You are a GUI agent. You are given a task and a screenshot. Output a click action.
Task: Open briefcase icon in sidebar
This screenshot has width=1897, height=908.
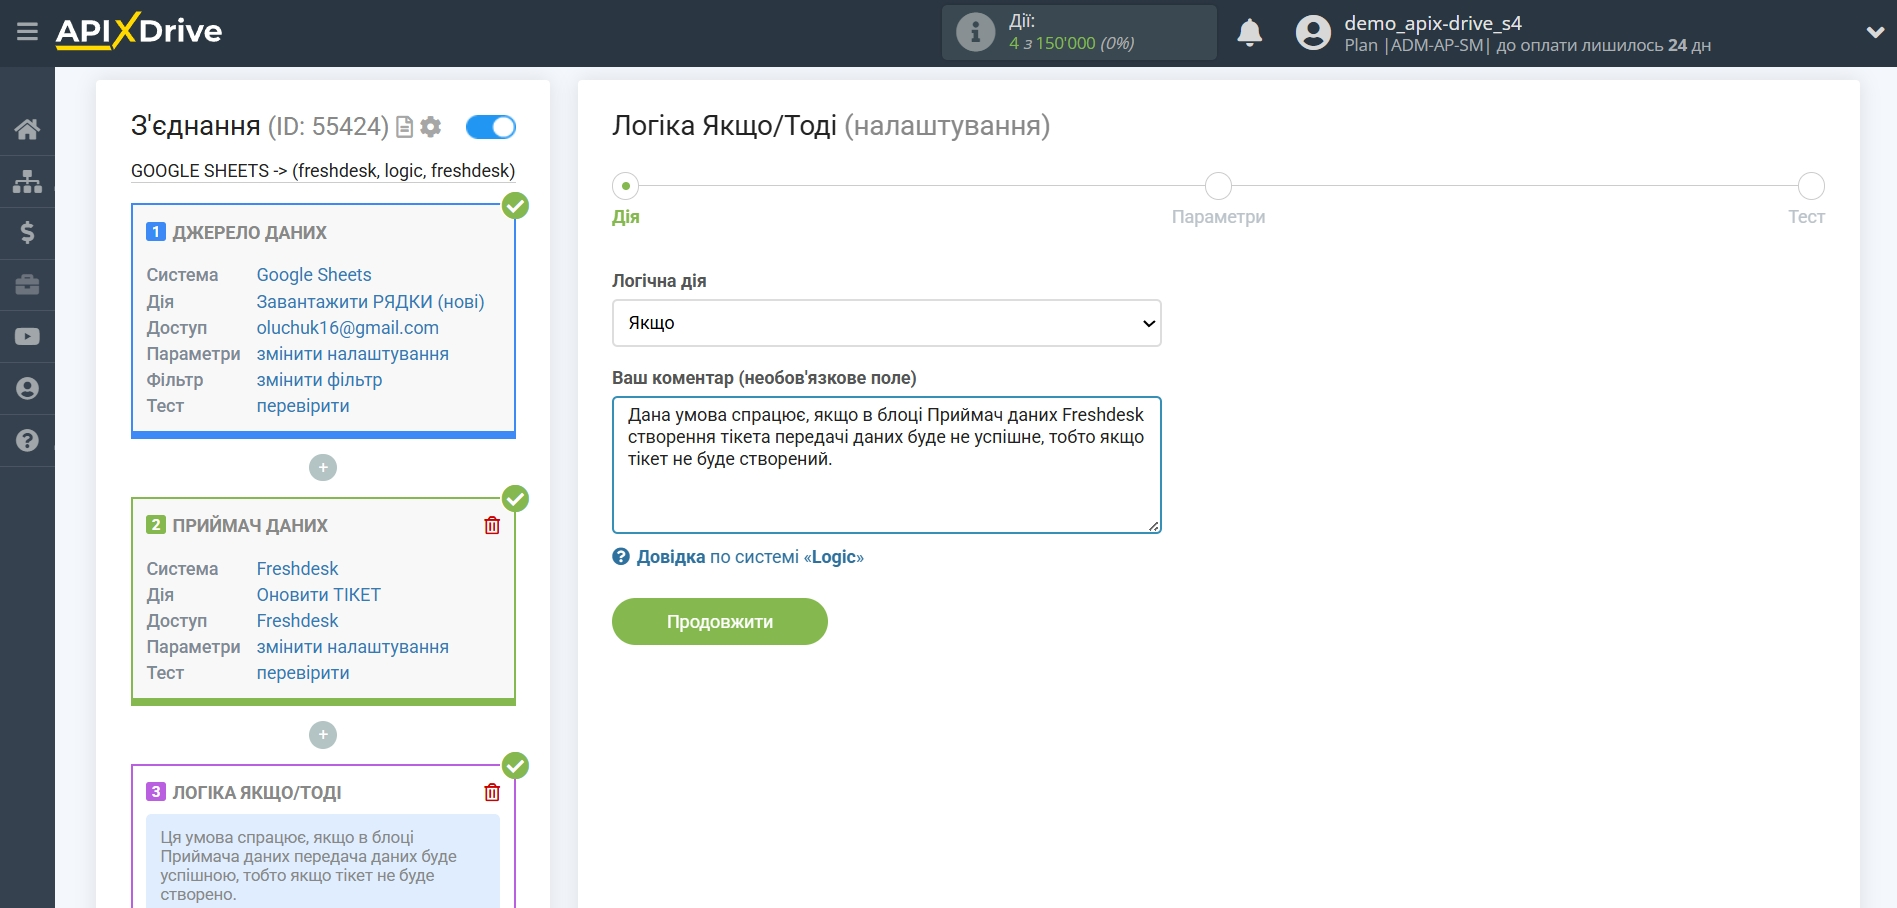point(27,285)
